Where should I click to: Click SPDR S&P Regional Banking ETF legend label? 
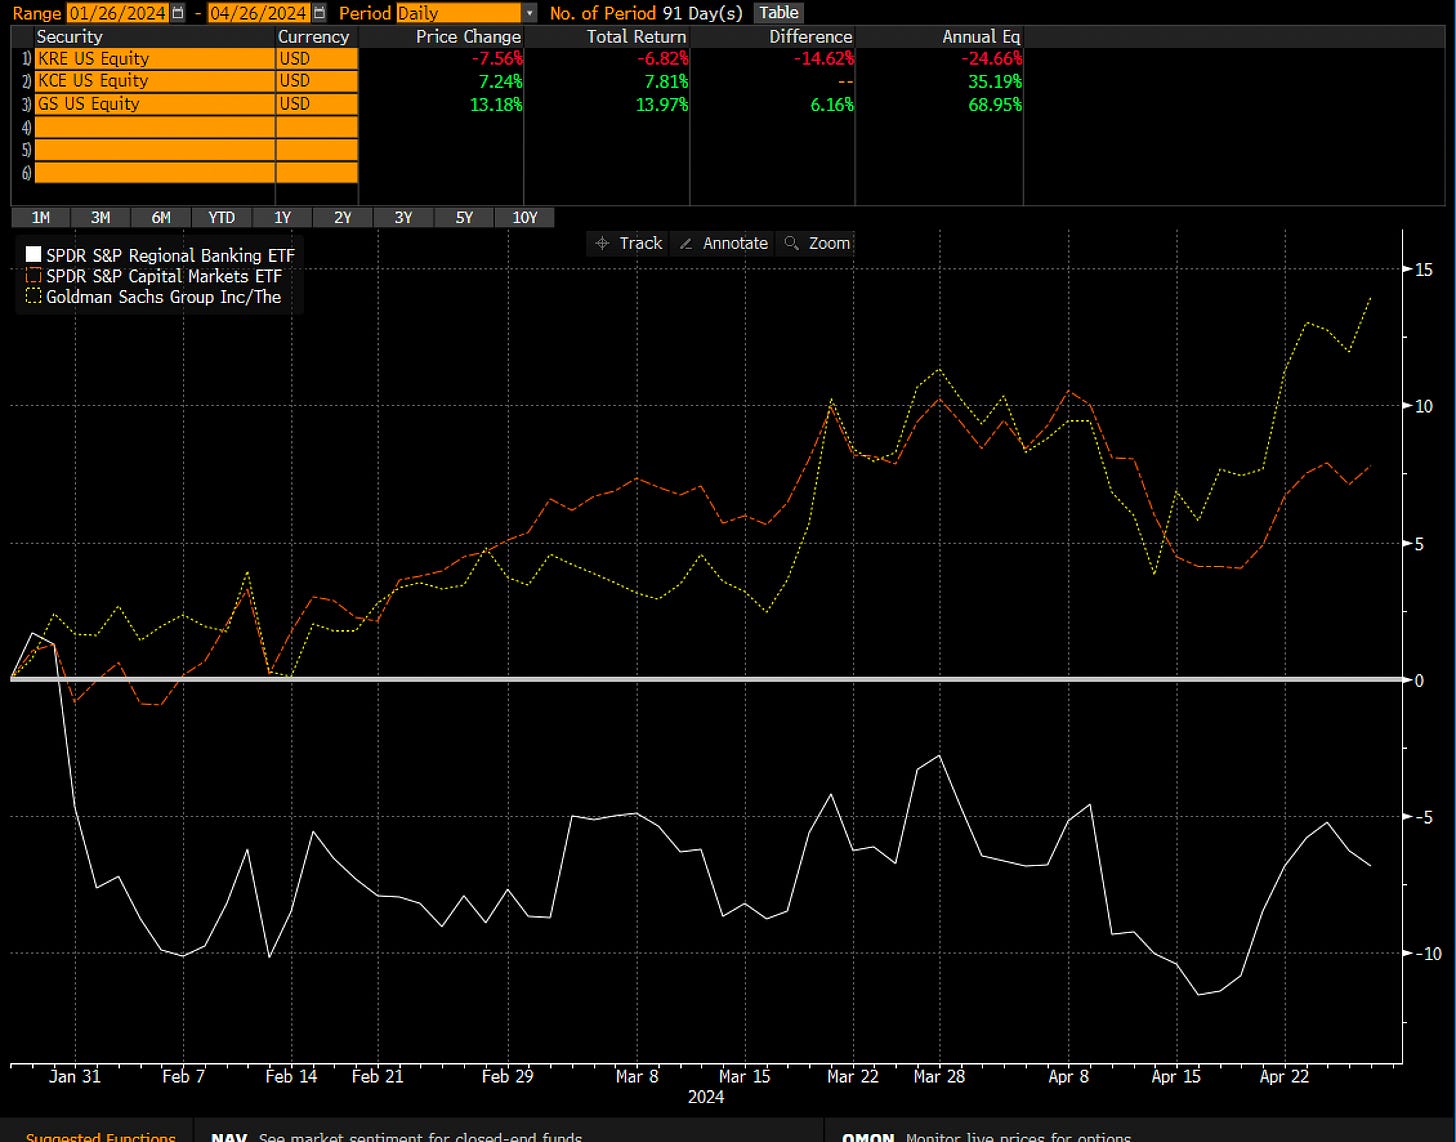pos(170,255)
